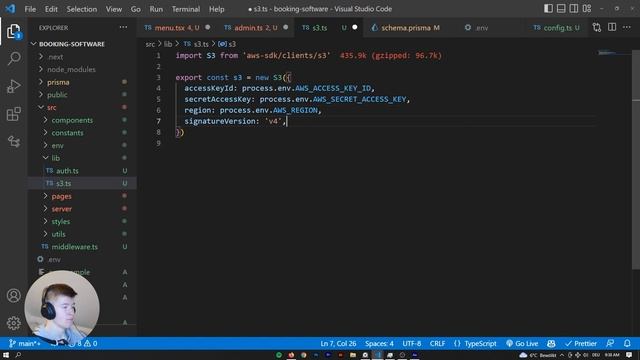
Task: Click lib in breadcrumb path
Action: 168,44
